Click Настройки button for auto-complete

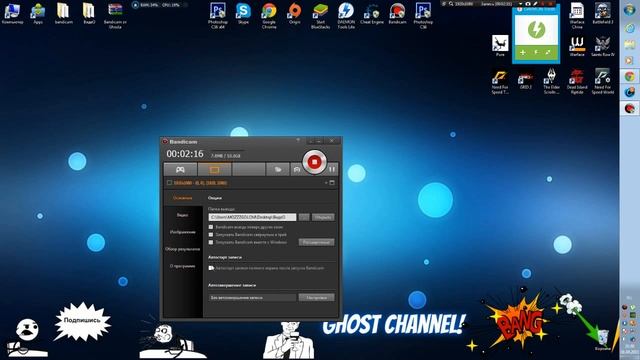point(316,298)
